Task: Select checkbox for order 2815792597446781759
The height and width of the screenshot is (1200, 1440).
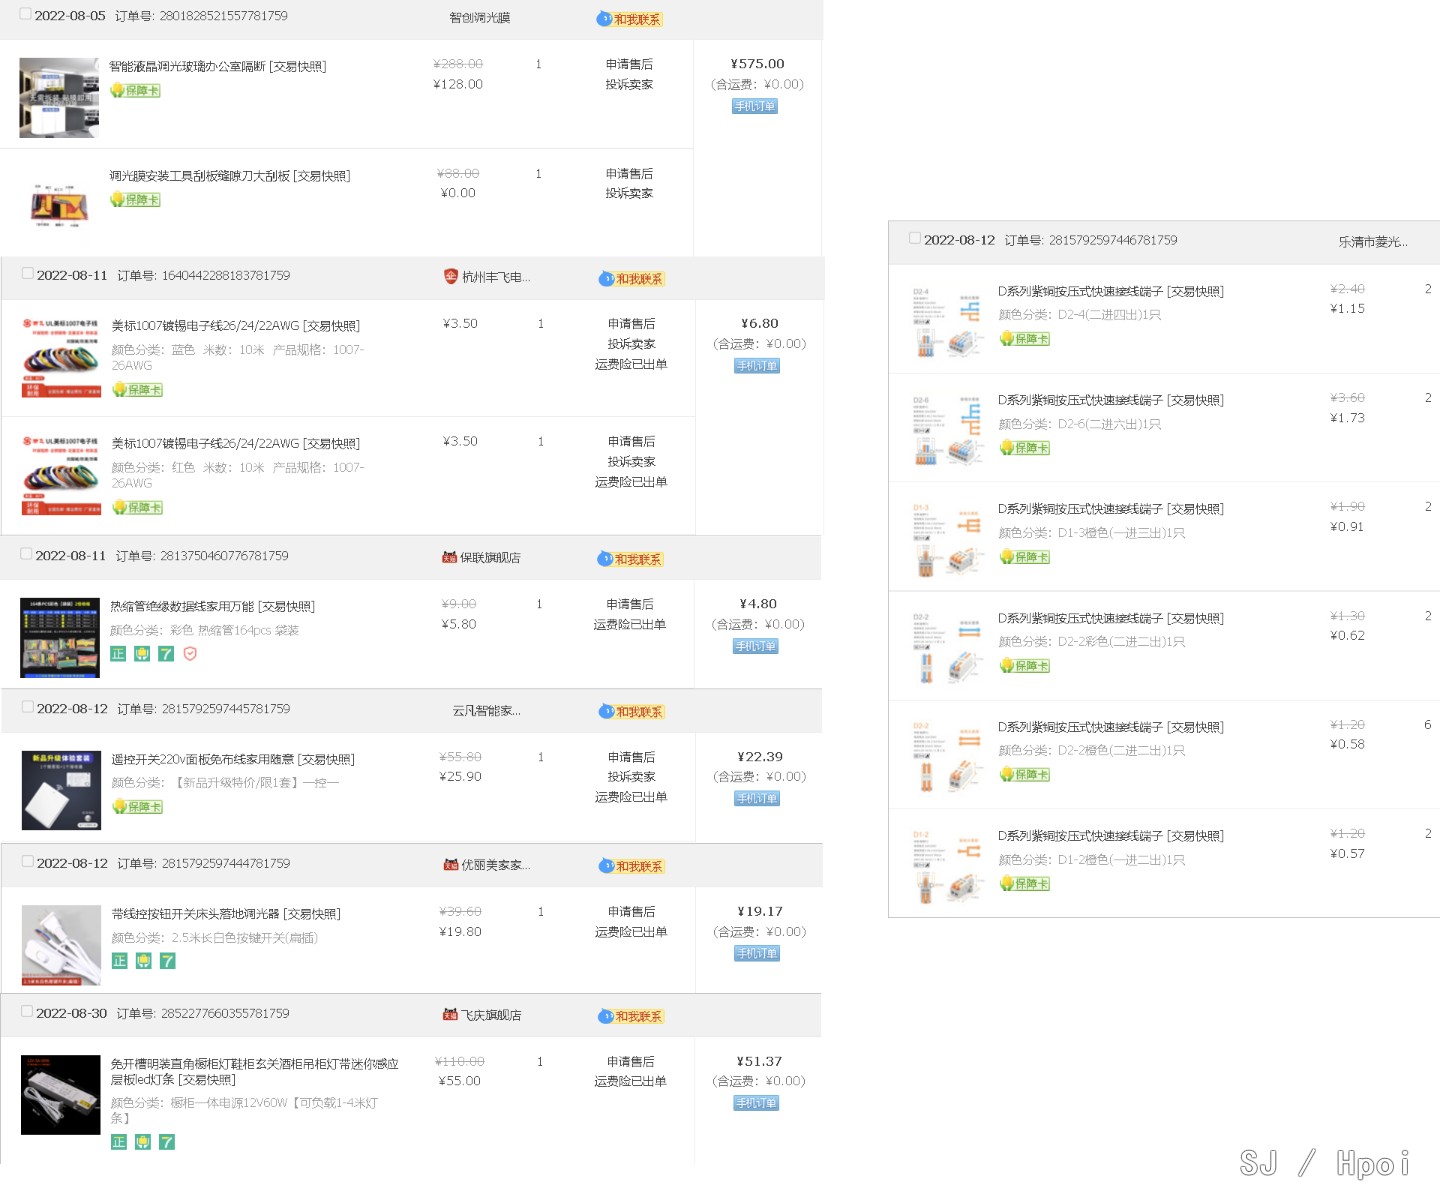Action: click(915, 238)
